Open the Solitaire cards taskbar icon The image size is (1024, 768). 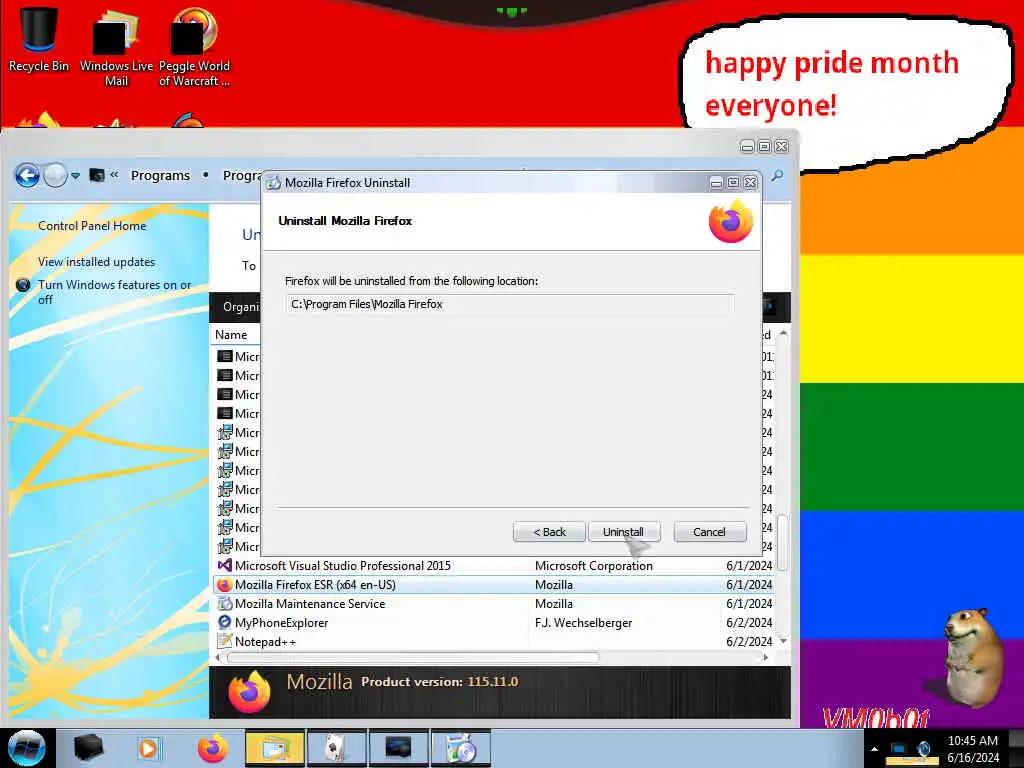[336, 748]
